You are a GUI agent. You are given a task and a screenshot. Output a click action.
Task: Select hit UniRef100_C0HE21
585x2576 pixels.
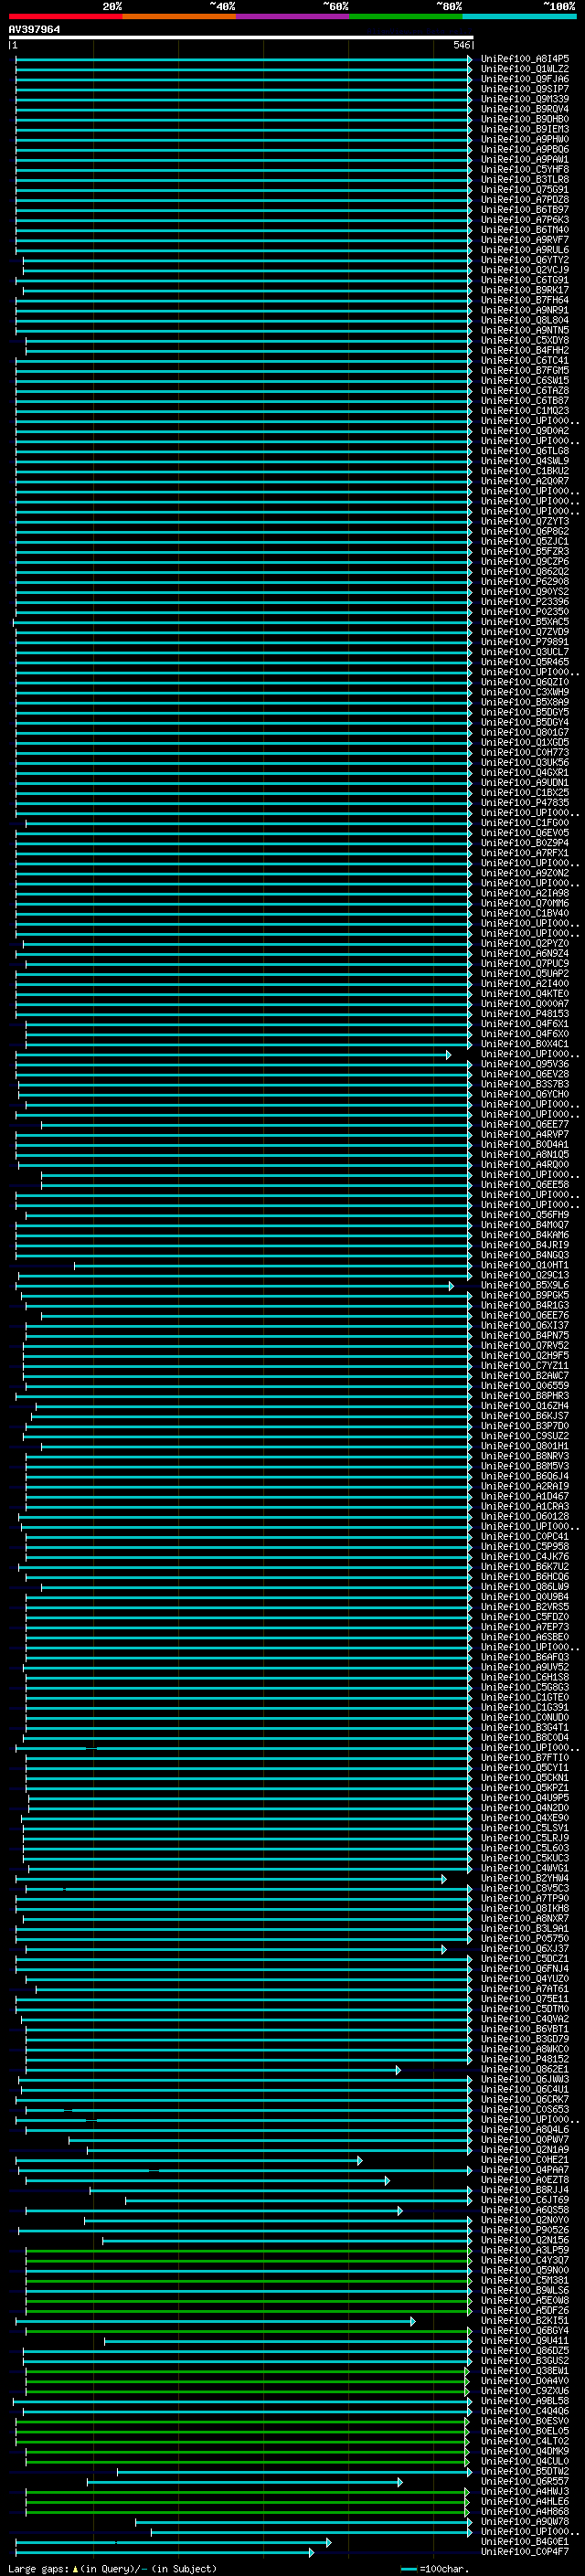click(525, 2160)
